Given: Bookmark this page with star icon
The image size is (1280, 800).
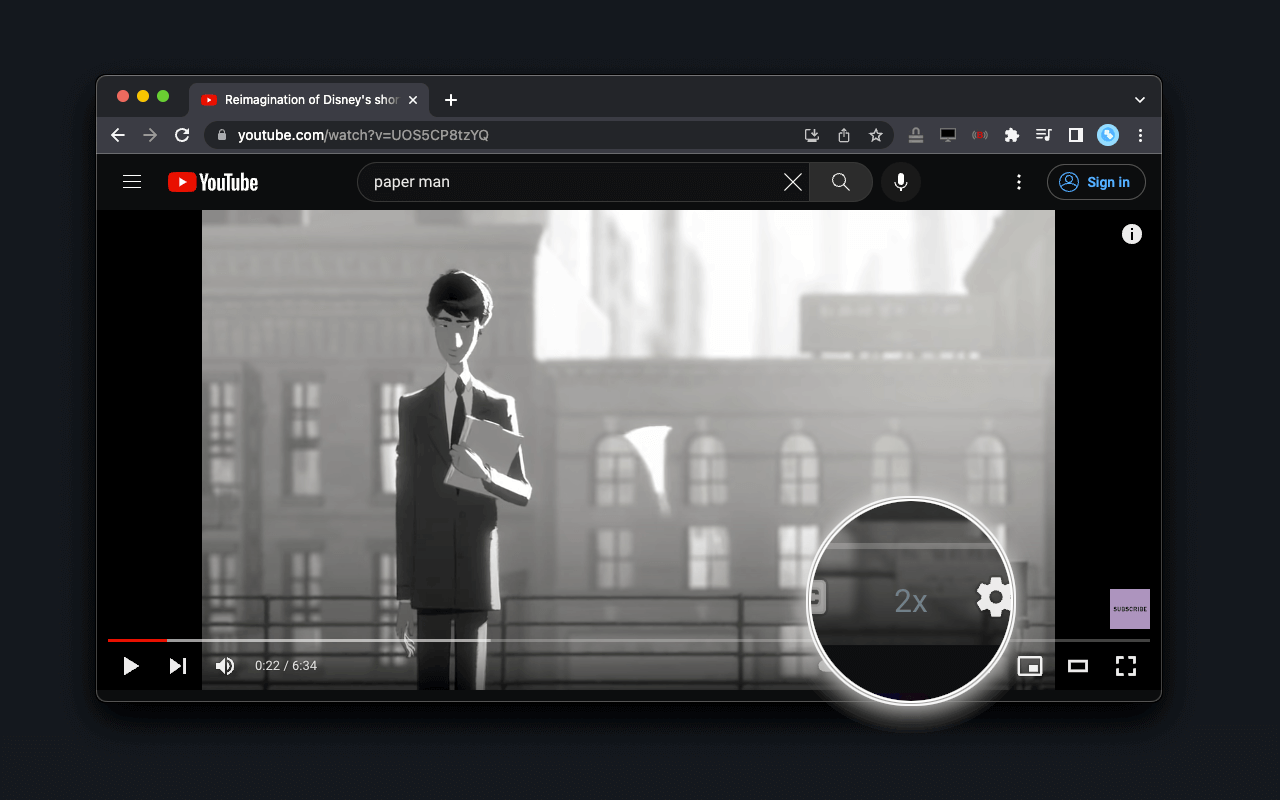Looking at the screenshot, I should pyautogui.click(x=876, y=135).
